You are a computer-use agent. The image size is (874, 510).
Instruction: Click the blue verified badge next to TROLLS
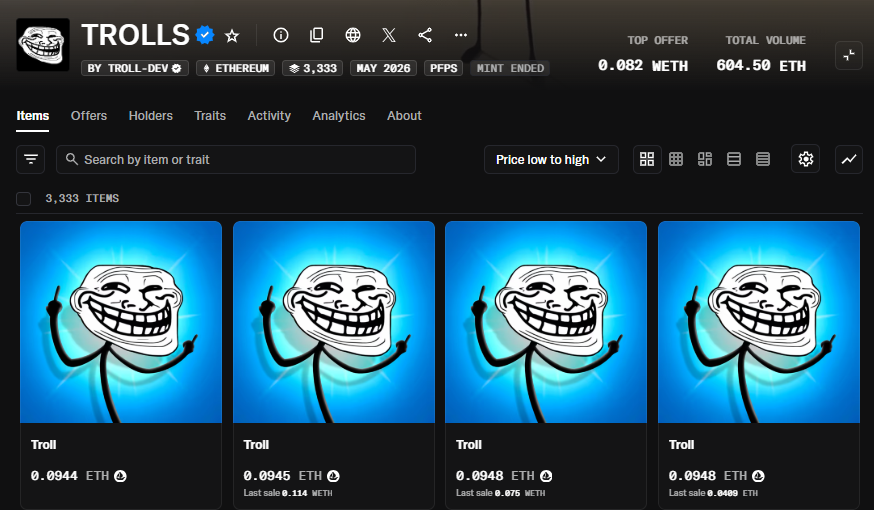(205, 35)
